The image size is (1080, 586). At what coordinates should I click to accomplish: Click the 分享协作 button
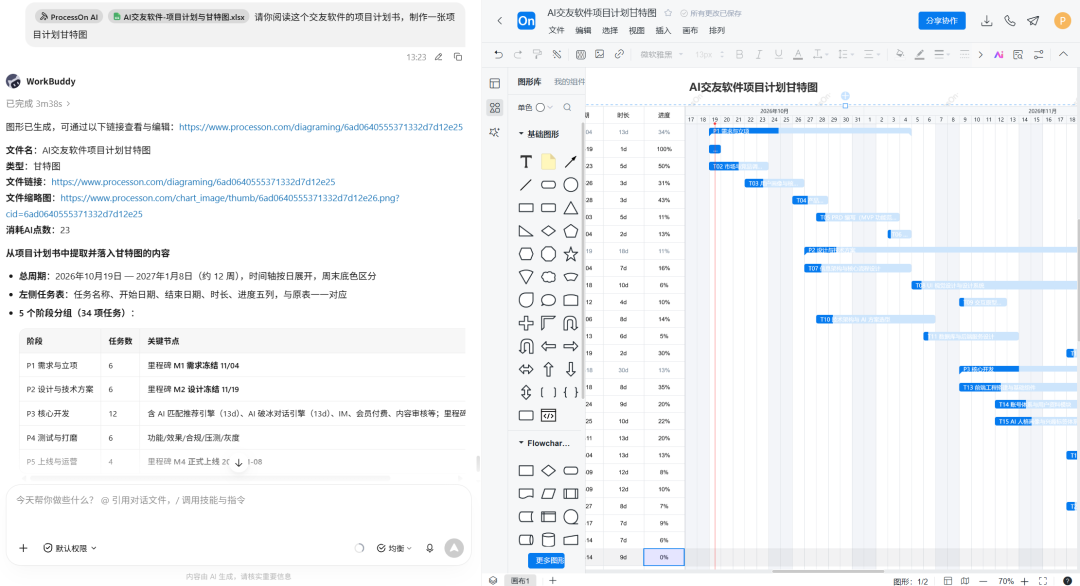pos(942,21)
